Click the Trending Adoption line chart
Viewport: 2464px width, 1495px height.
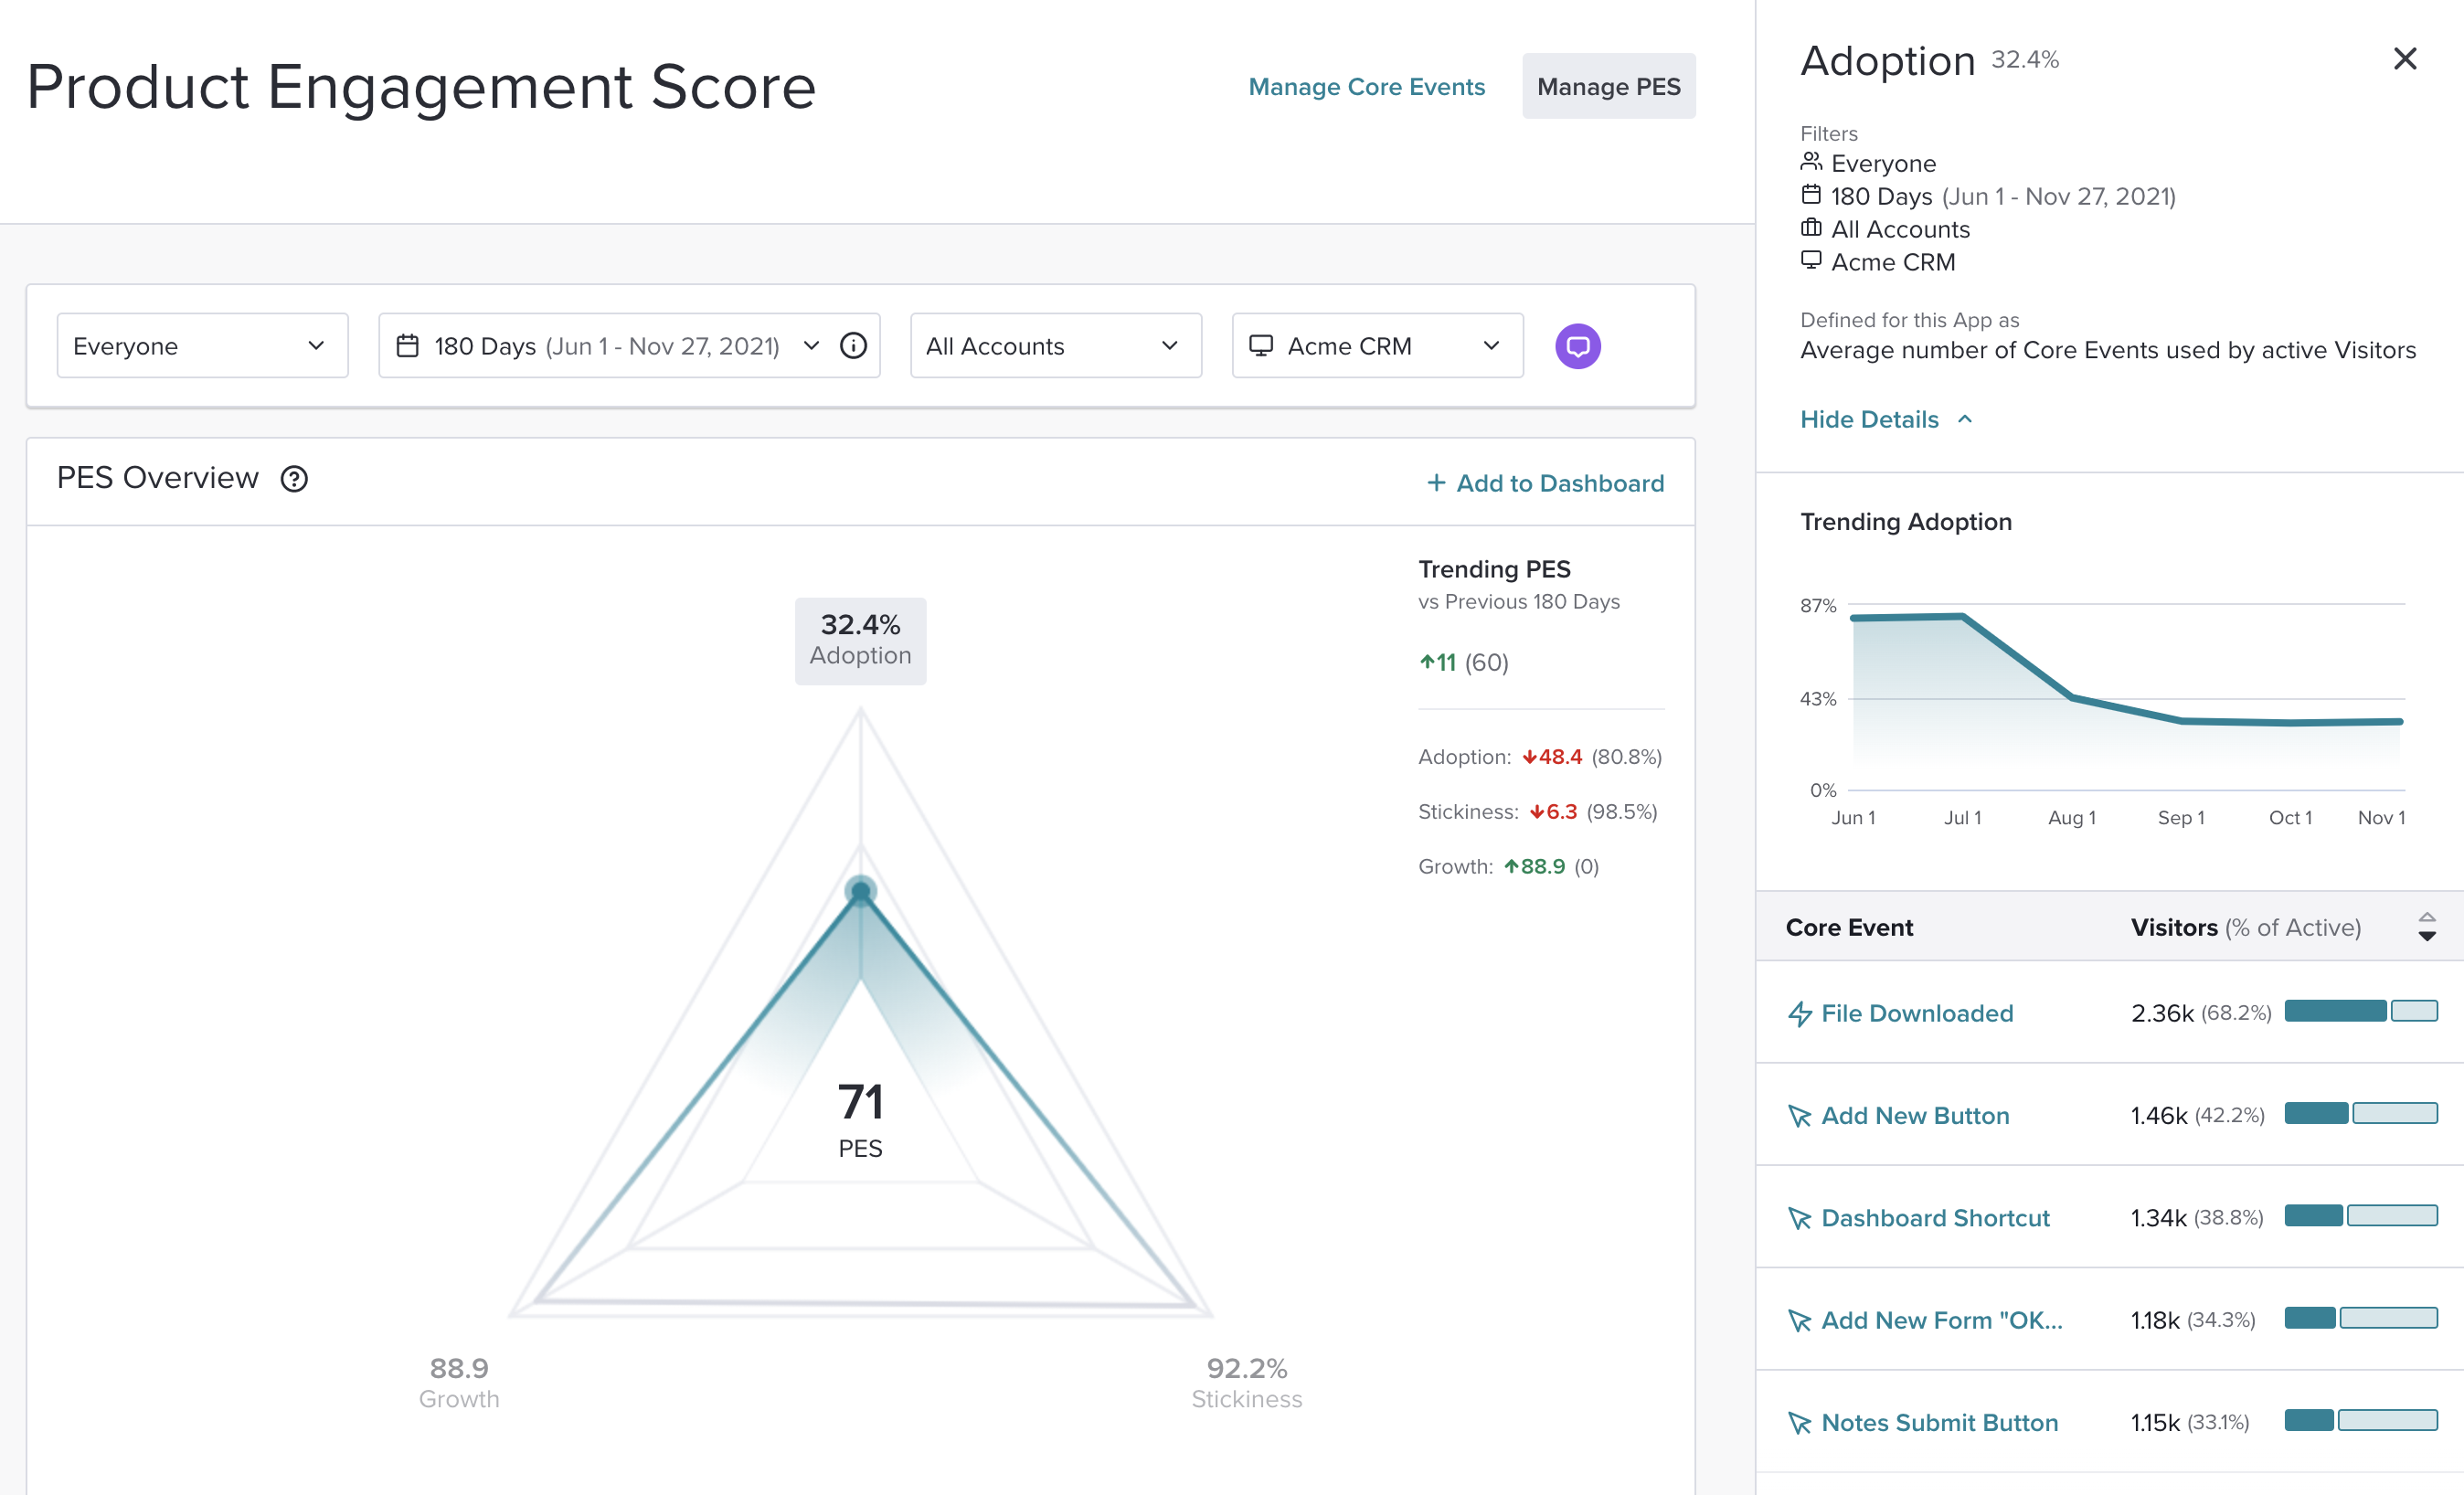(x=2128, y=698)
